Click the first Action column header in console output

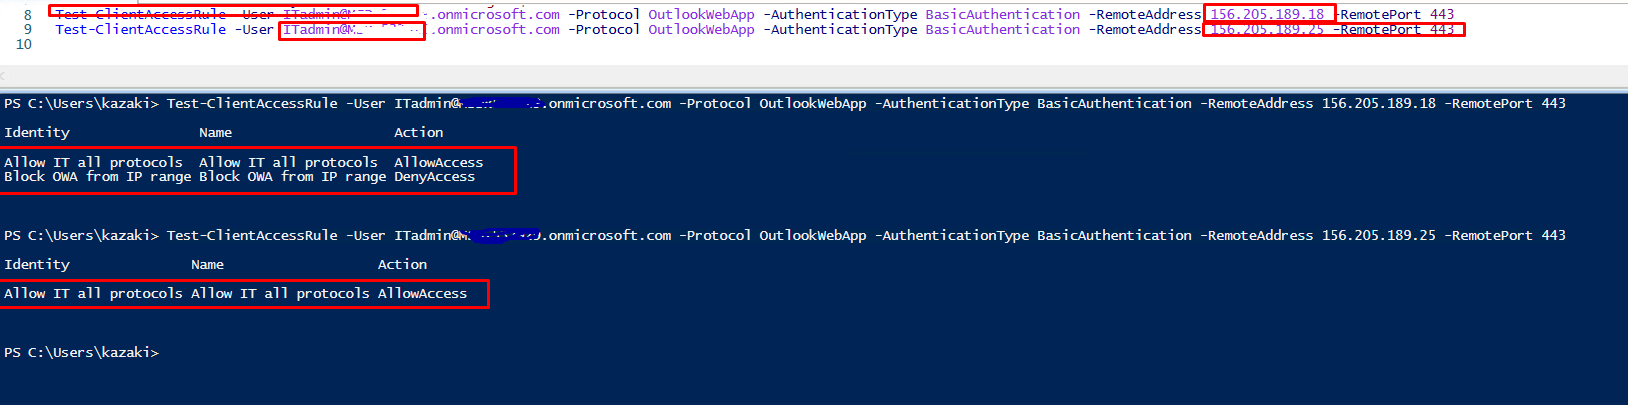pyautogui.click(x=418, y=132)
